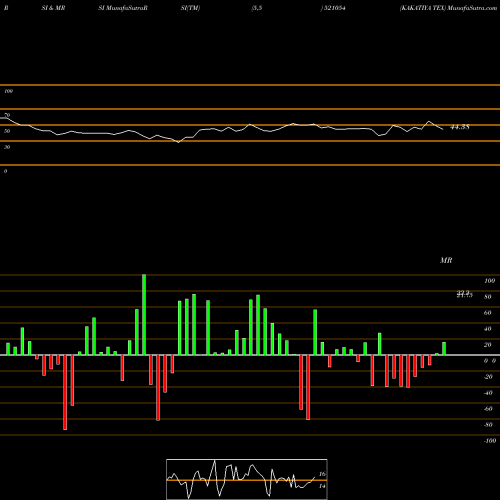Click the MR axis label '20'
Viewport: 500px width, 500px height.
pyautogui.click(x=488, y=345)
